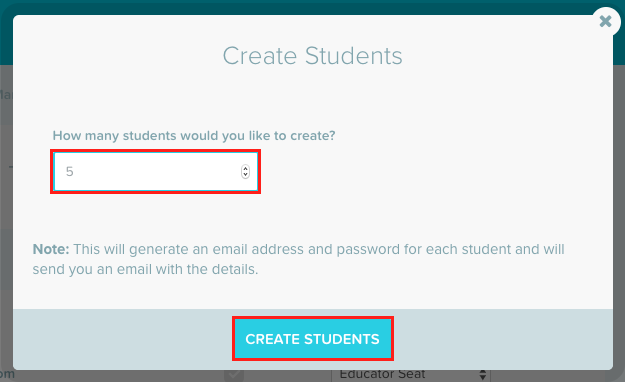Image resolution: width=625 pixels, height=382 pixels.
Task: Click the placeholder 5 in the count field
Action: pyautogui.click(x=70, y=171)
